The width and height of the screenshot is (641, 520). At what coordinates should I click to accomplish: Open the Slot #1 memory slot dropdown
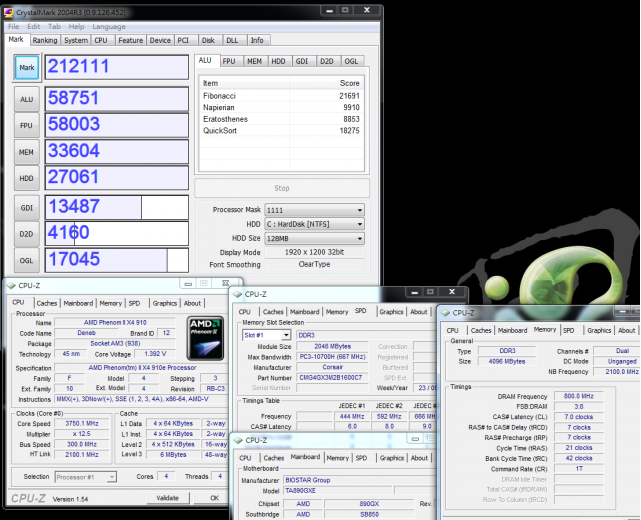pos(267,335)
